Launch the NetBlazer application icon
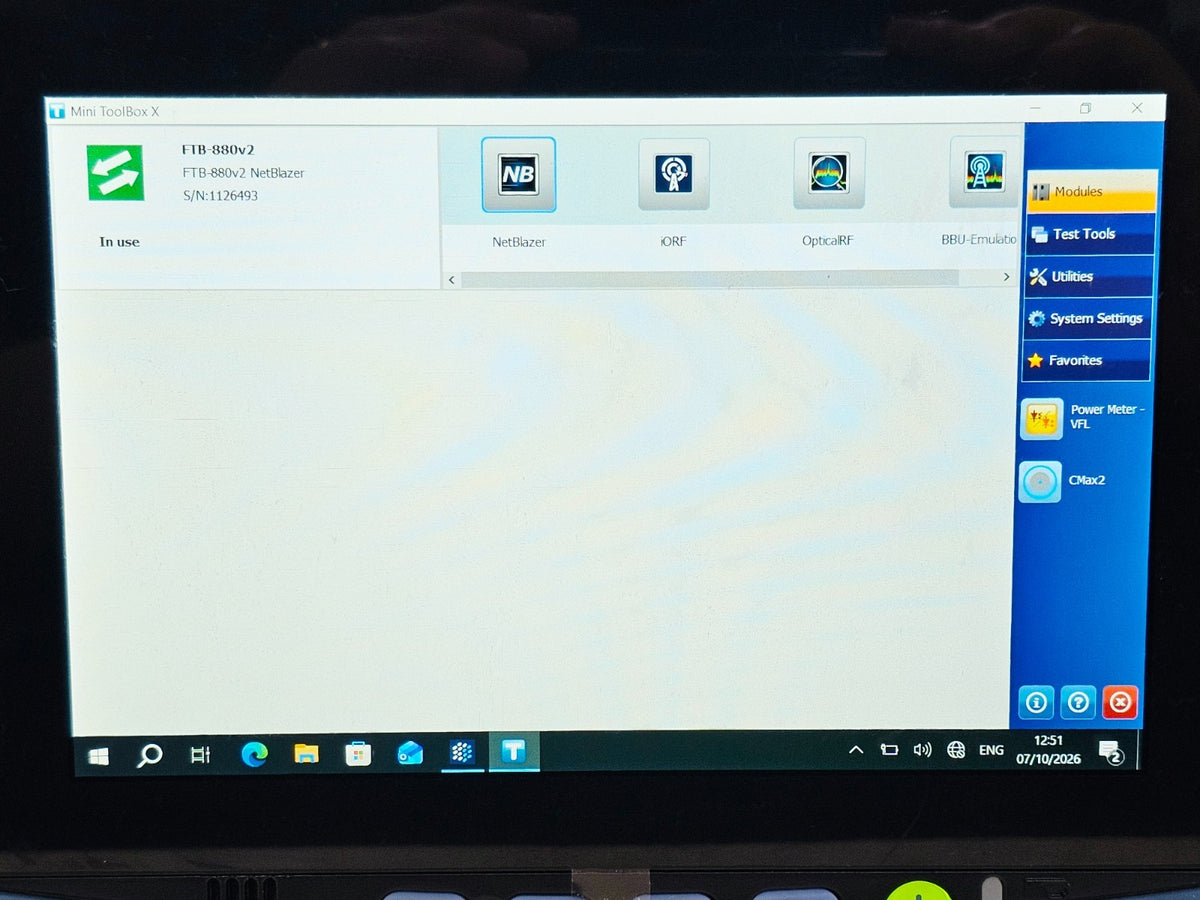1200x900 pixels. pos(518,175)
